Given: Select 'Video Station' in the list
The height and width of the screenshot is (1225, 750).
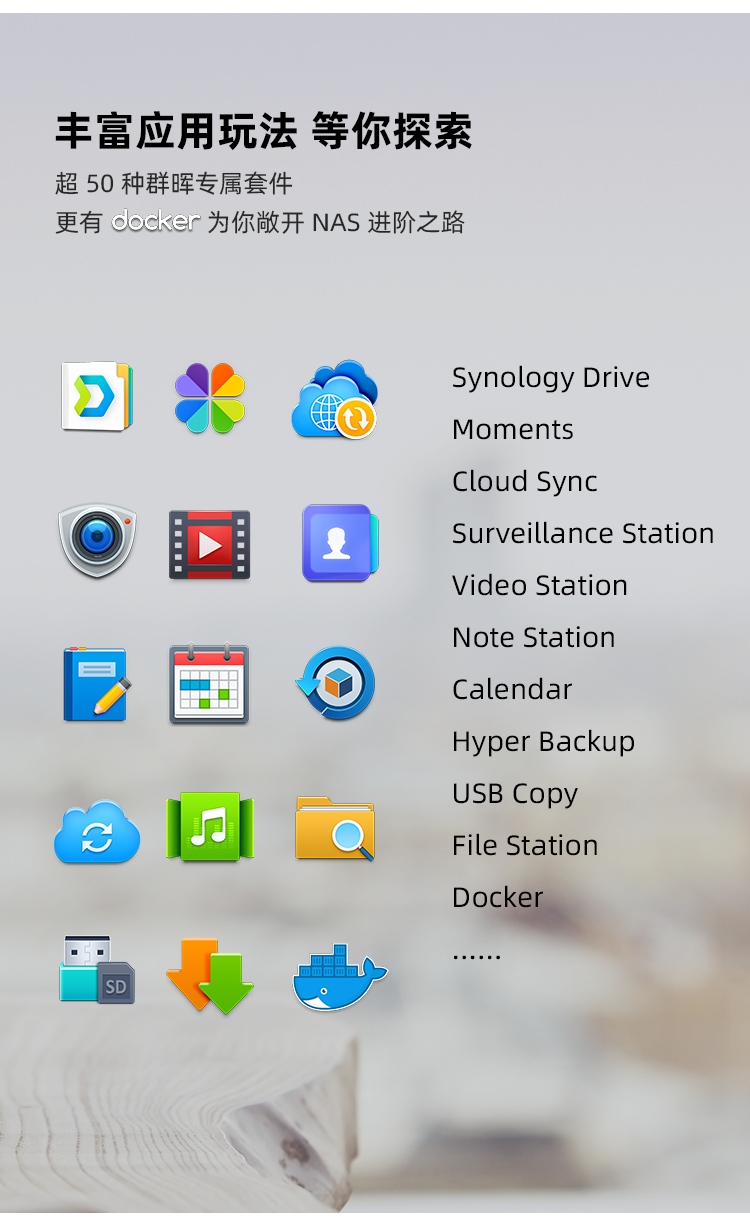Looking at the screenshot, I should [540, 585].
